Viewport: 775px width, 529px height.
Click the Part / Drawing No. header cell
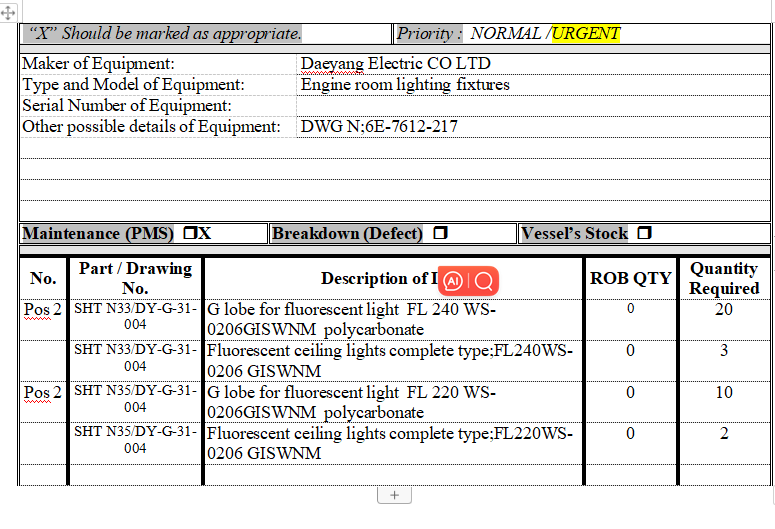[135, 278]
